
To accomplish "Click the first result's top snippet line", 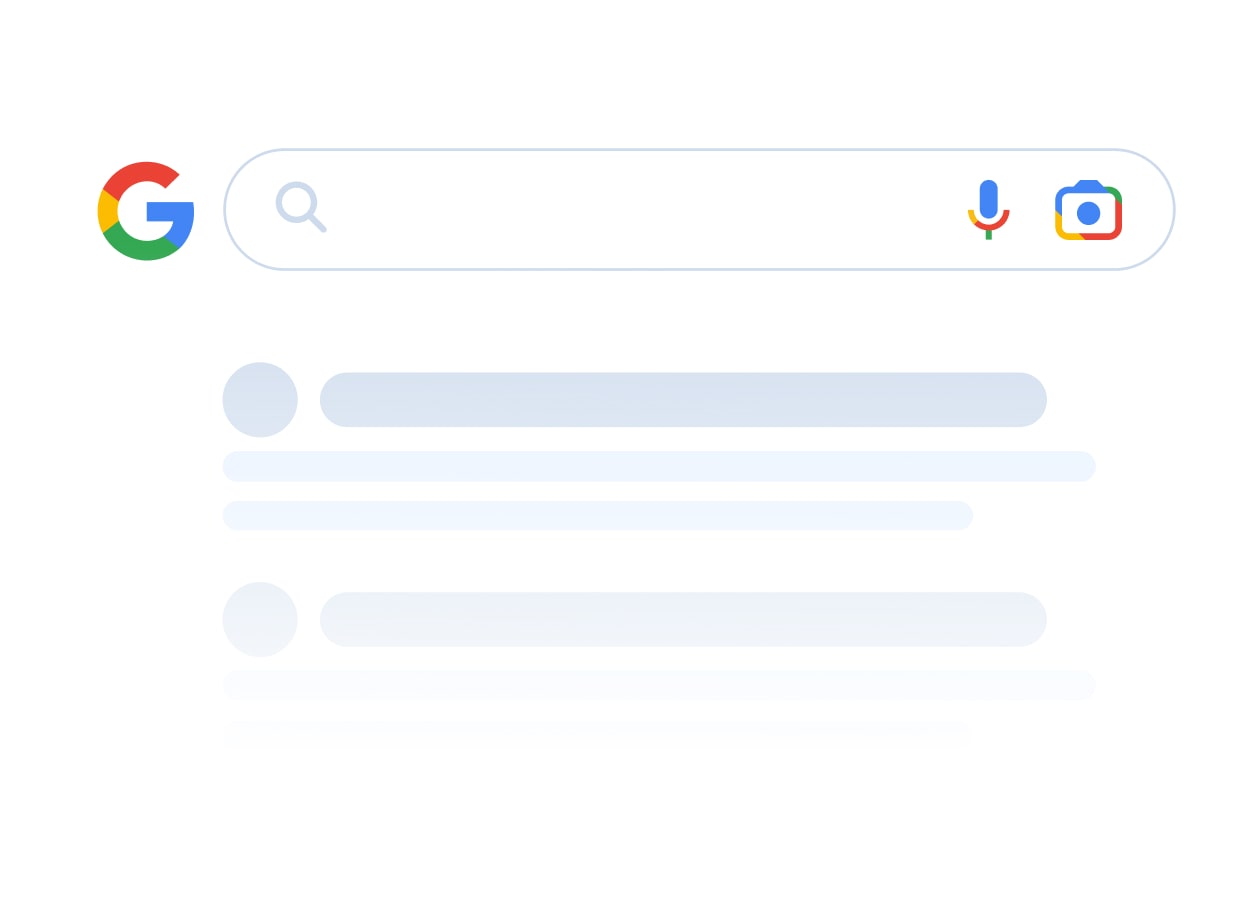I will click(659, 466).
